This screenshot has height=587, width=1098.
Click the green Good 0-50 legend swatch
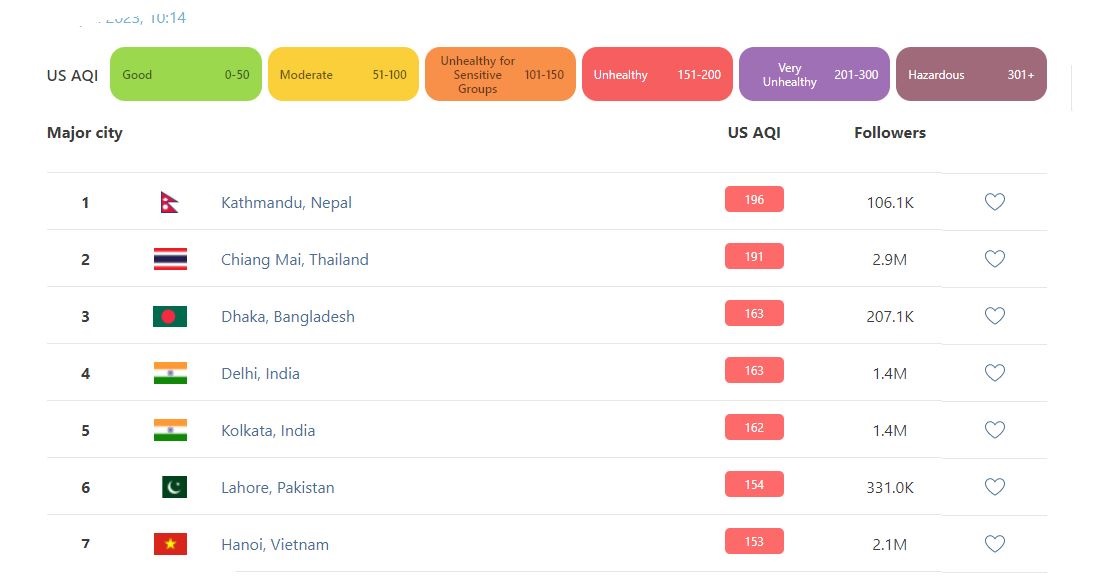point(185,74)
